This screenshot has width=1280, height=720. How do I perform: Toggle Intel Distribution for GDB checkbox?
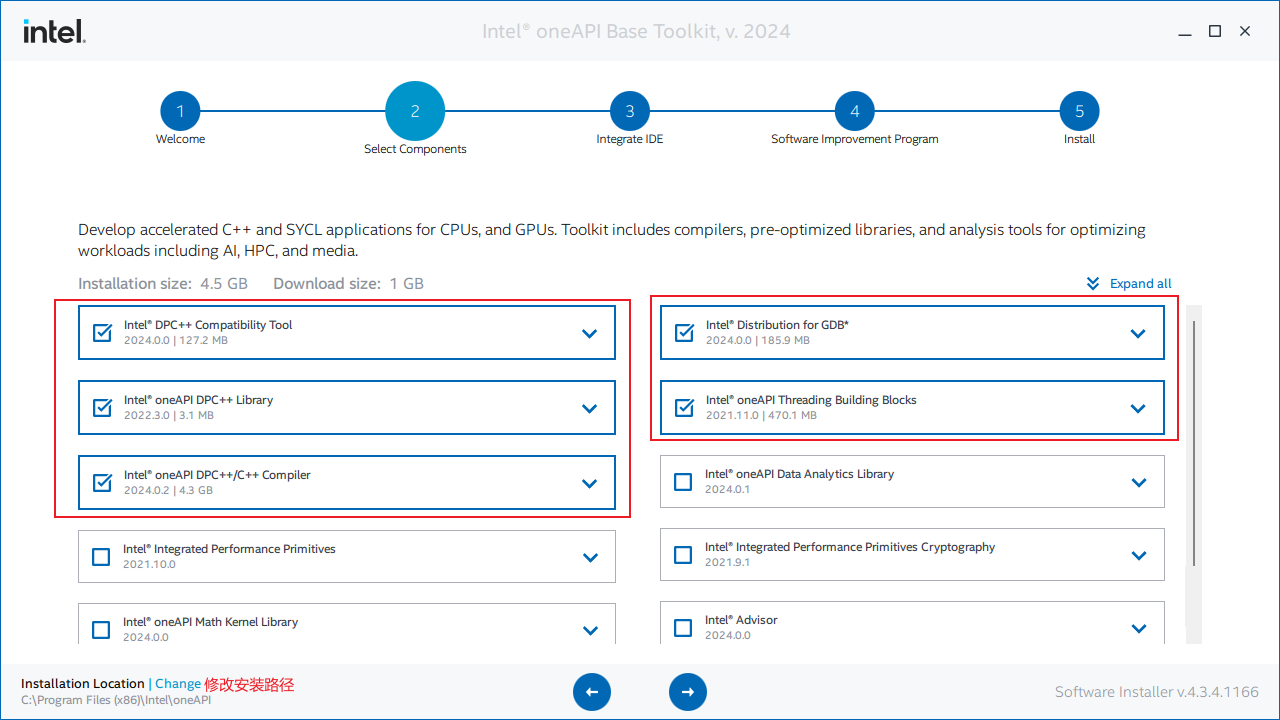pos(684,333)
